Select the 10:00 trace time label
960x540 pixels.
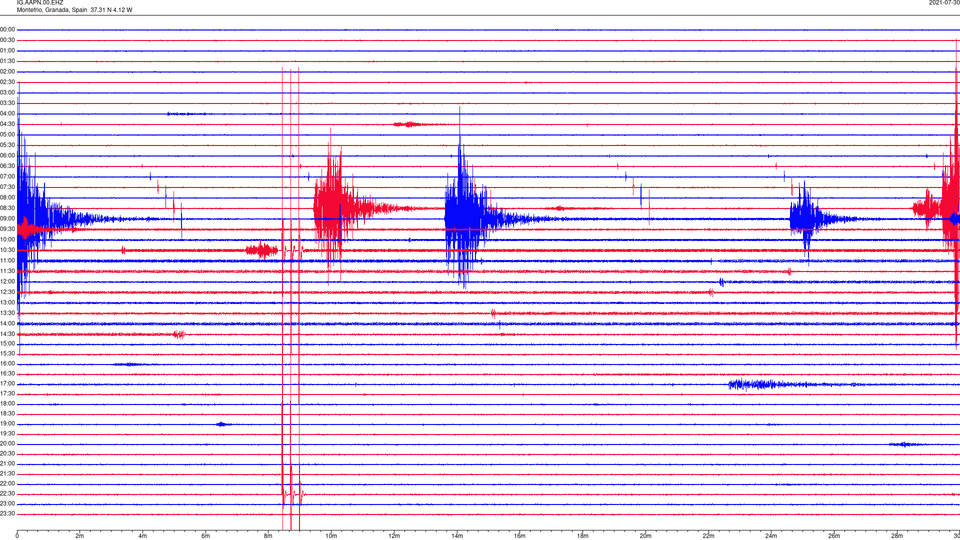(x=7, y=240)
